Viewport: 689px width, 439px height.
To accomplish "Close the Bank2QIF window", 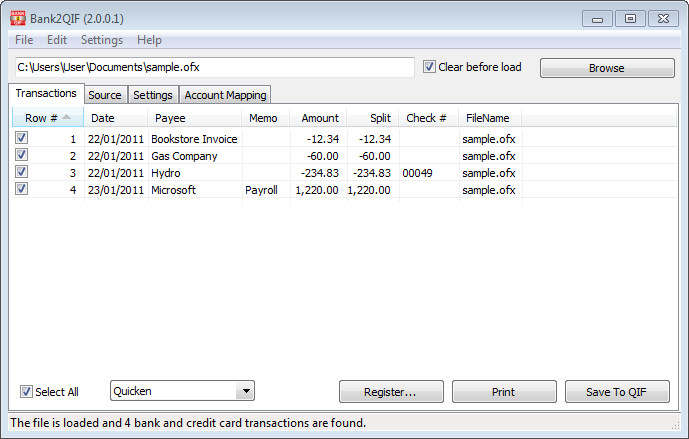I will coord(664,19).
